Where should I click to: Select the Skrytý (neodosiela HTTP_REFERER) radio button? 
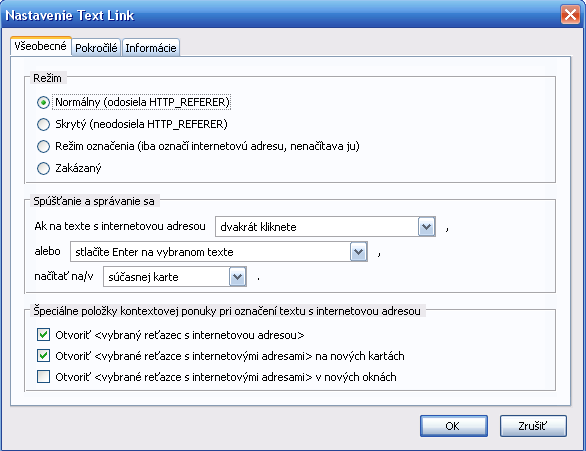click(43, 124)
